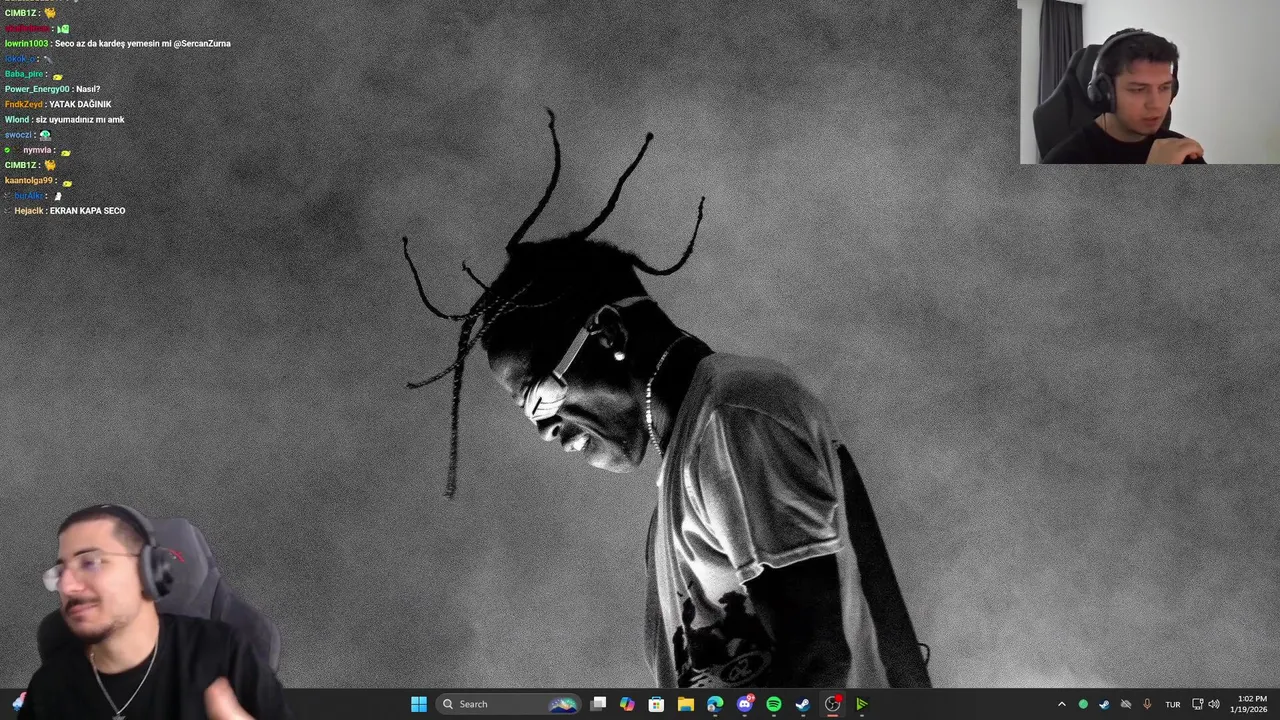
Task: Open Microsoft Store from the taskbar
Action: click(656, 704)
